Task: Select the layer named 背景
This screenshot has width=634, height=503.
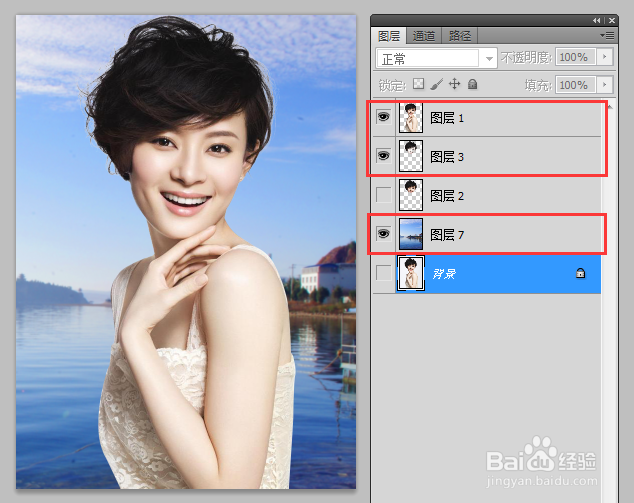Action: pos(486,273)
